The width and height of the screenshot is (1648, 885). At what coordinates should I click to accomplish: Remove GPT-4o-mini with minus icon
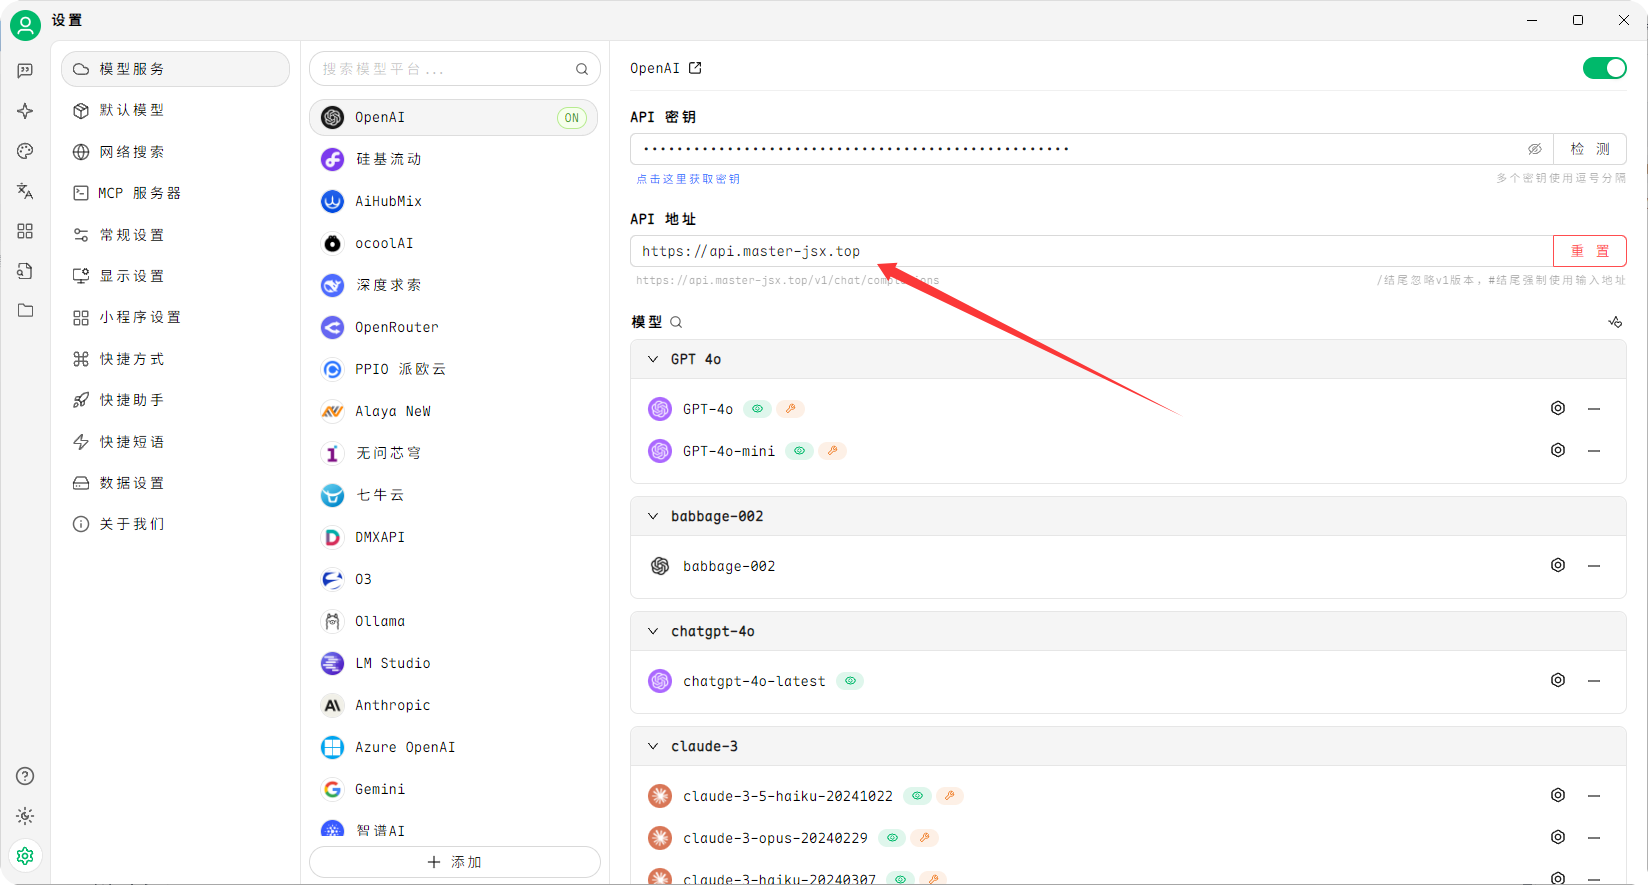coord(1594,450)
